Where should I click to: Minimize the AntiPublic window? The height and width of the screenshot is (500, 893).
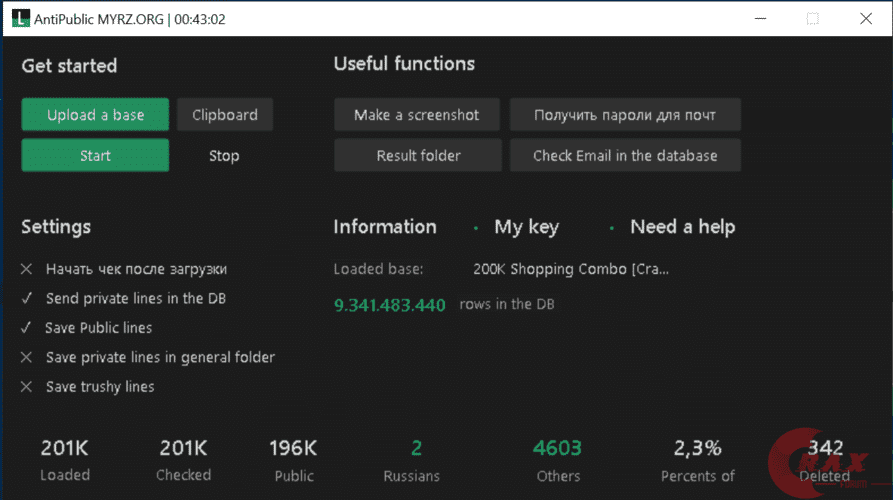pos(760,18)
